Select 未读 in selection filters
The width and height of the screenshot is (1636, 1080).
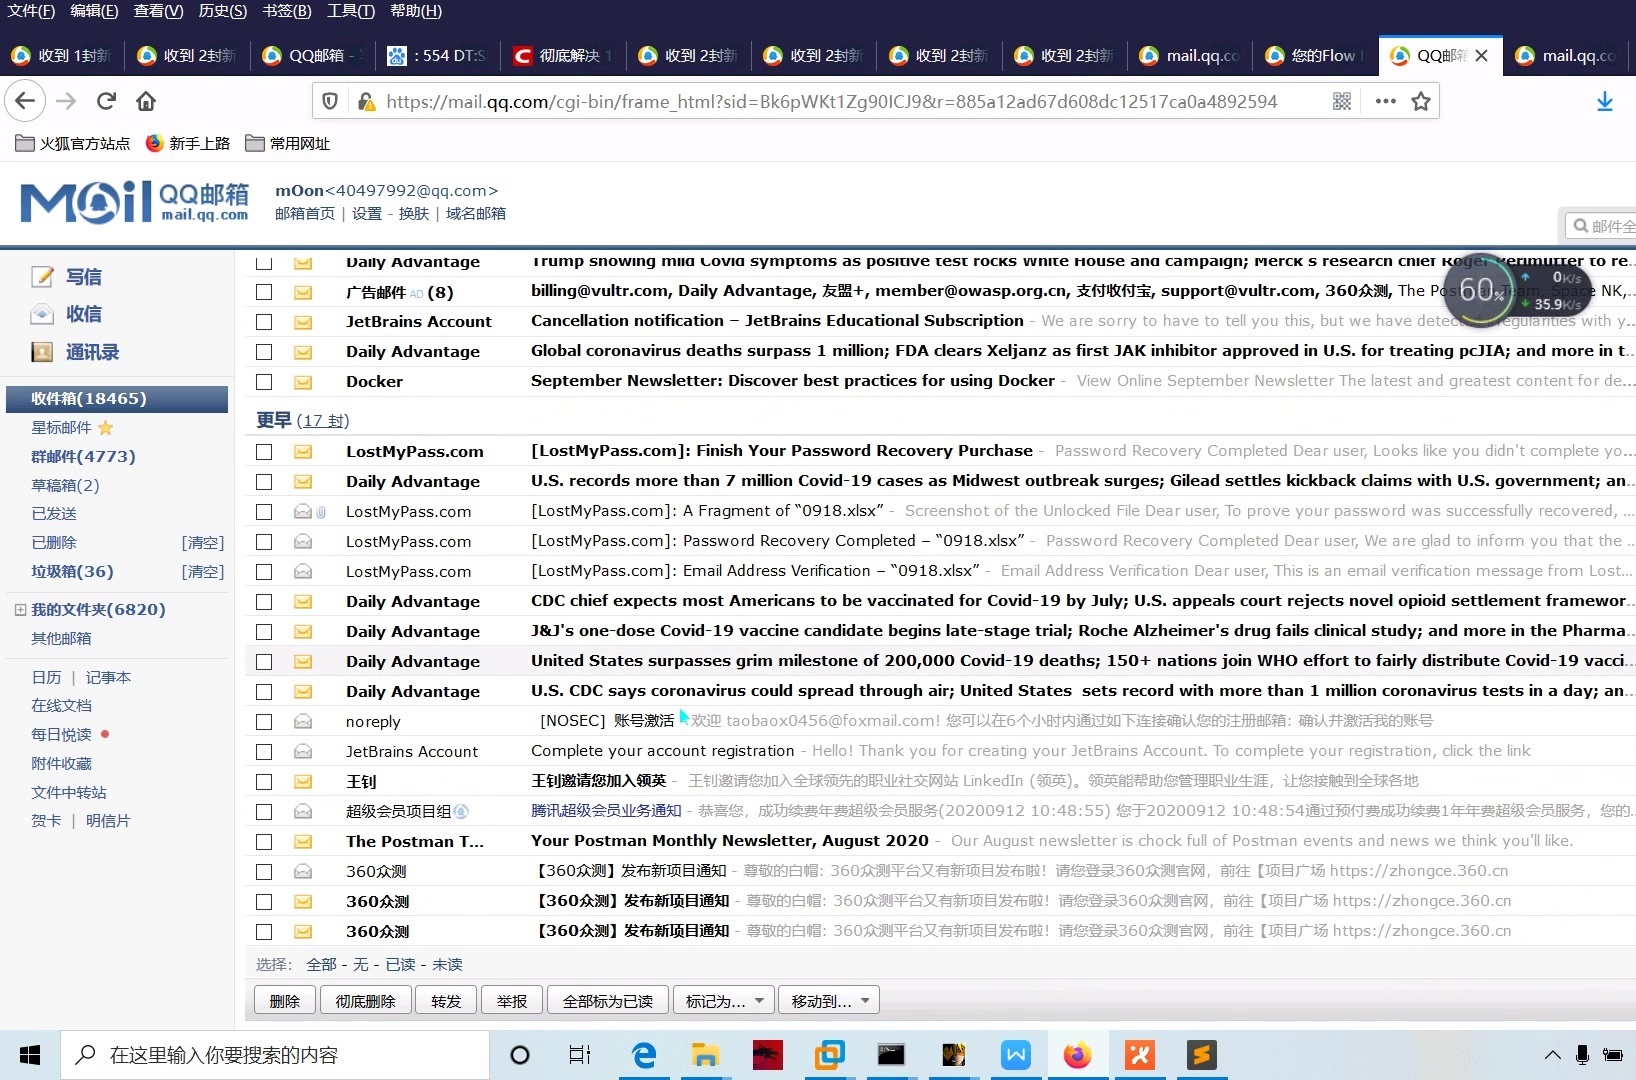coord(447,965)
